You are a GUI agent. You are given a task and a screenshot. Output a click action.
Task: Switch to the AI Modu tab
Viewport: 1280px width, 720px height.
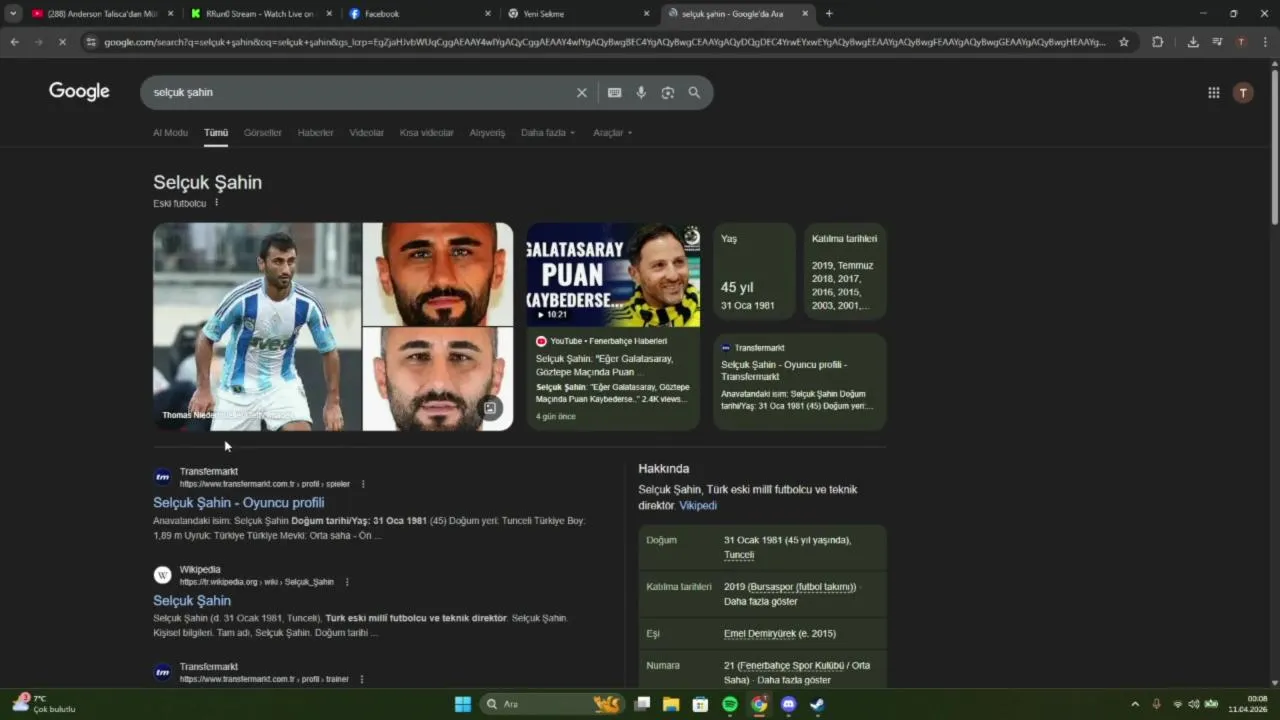point(170,133)
